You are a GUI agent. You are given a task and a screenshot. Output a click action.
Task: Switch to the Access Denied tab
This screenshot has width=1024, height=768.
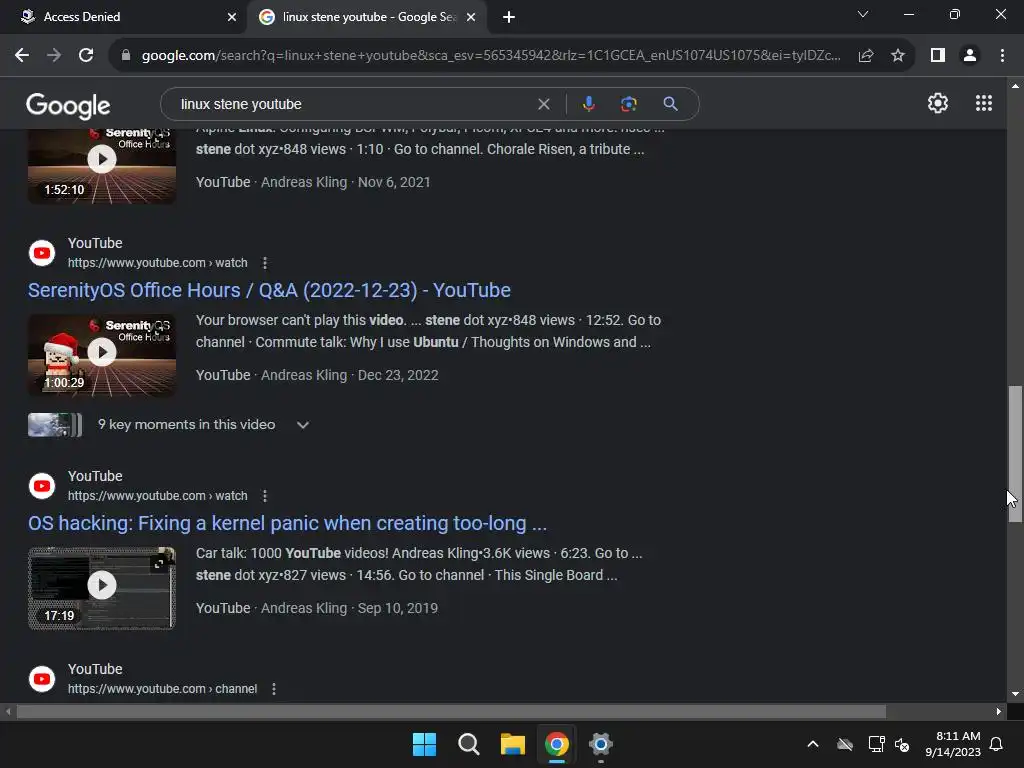point(122,17)
